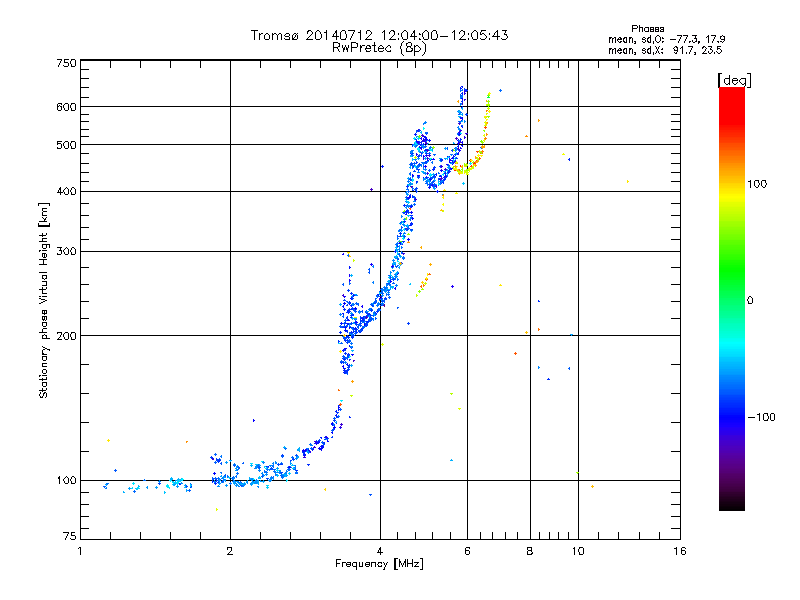Click the y-axis tick label '750'

[66, 63]
